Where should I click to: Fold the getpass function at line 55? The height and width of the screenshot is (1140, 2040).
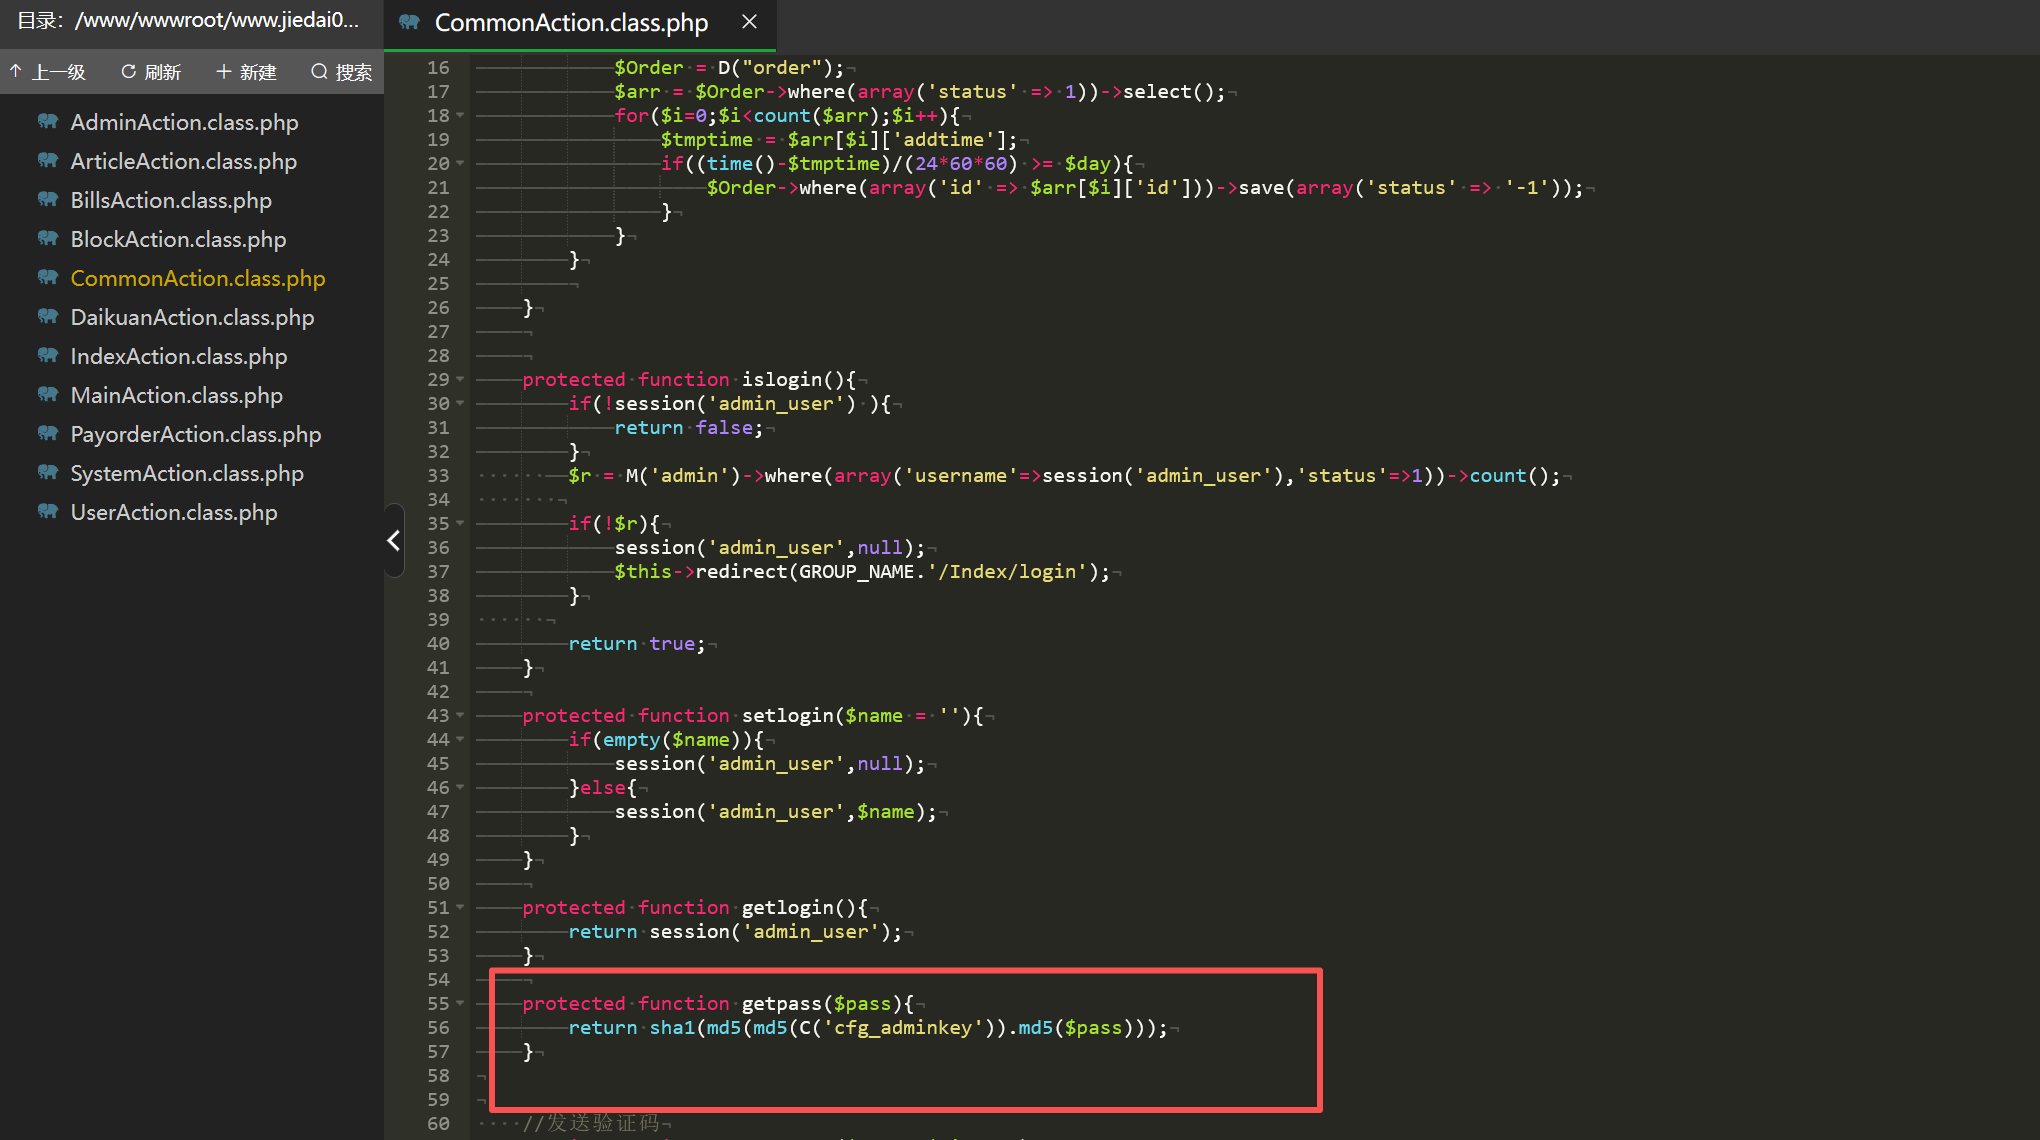click(460, 1004)
